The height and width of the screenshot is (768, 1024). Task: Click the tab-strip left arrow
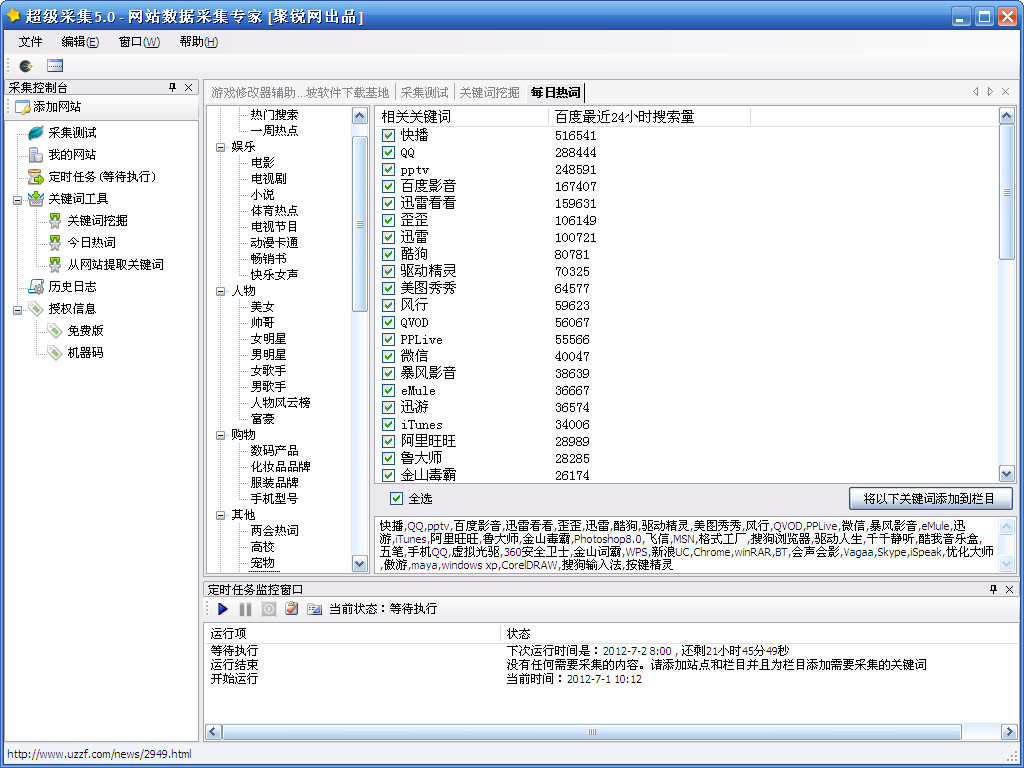pyautogui.click(x=976, y=92)
